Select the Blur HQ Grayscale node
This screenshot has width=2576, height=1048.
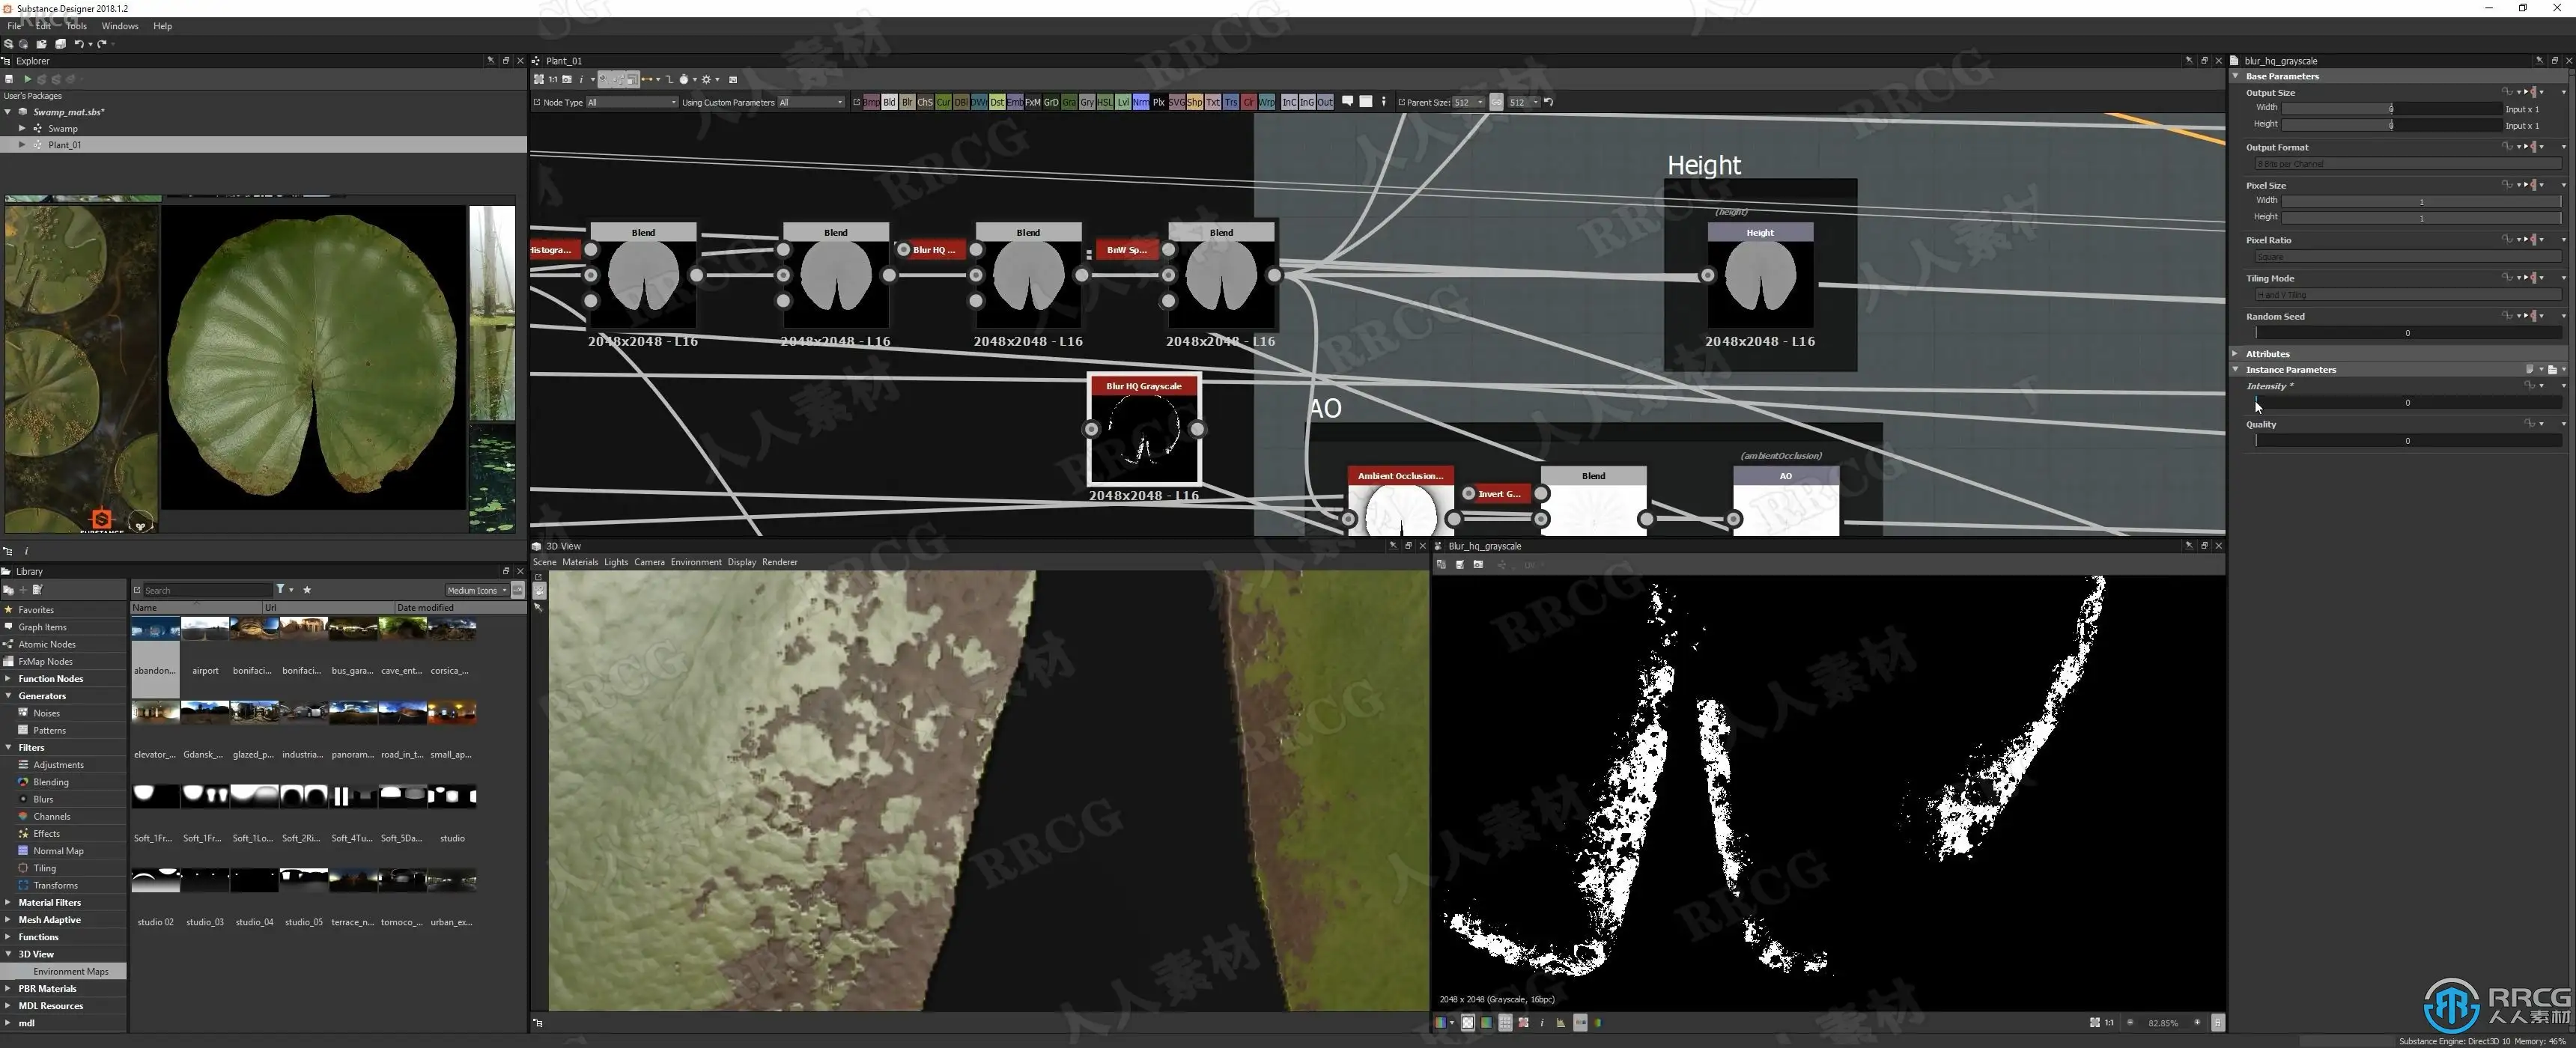1143,430
